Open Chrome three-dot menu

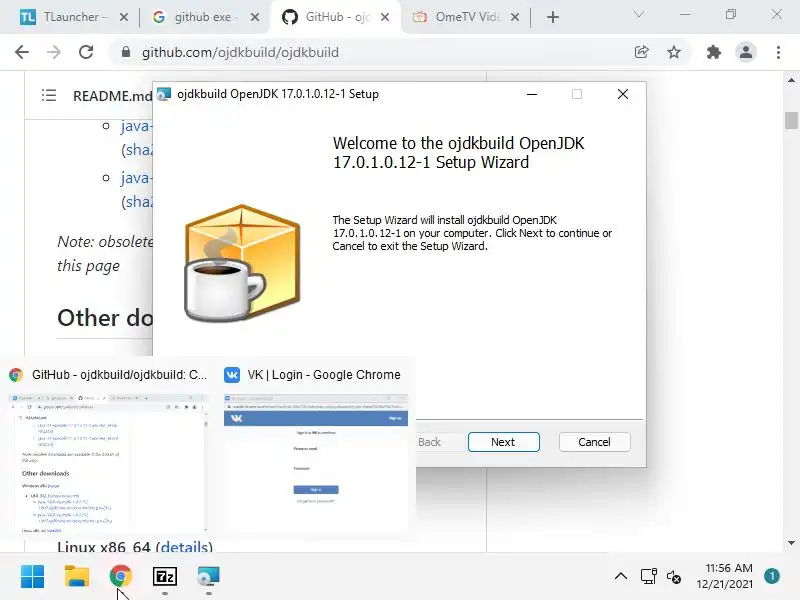778,52
